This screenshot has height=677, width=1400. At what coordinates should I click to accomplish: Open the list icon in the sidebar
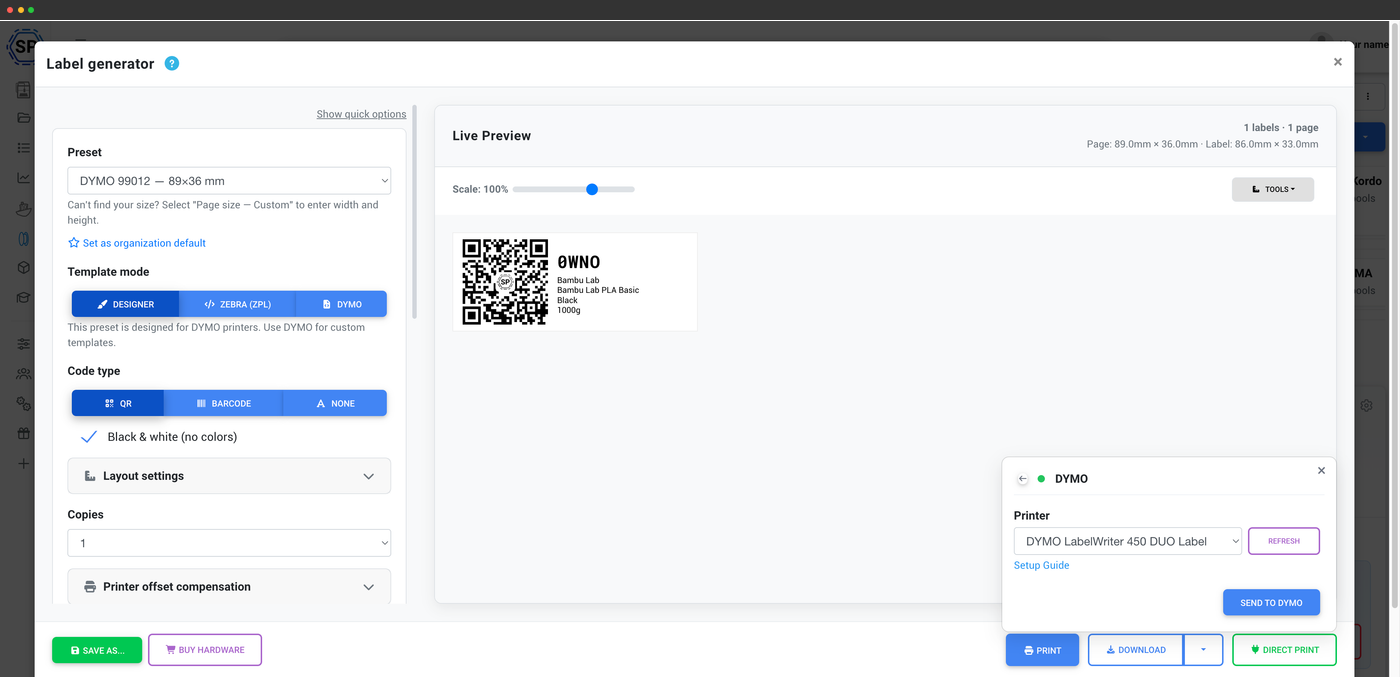click(24, 148)
